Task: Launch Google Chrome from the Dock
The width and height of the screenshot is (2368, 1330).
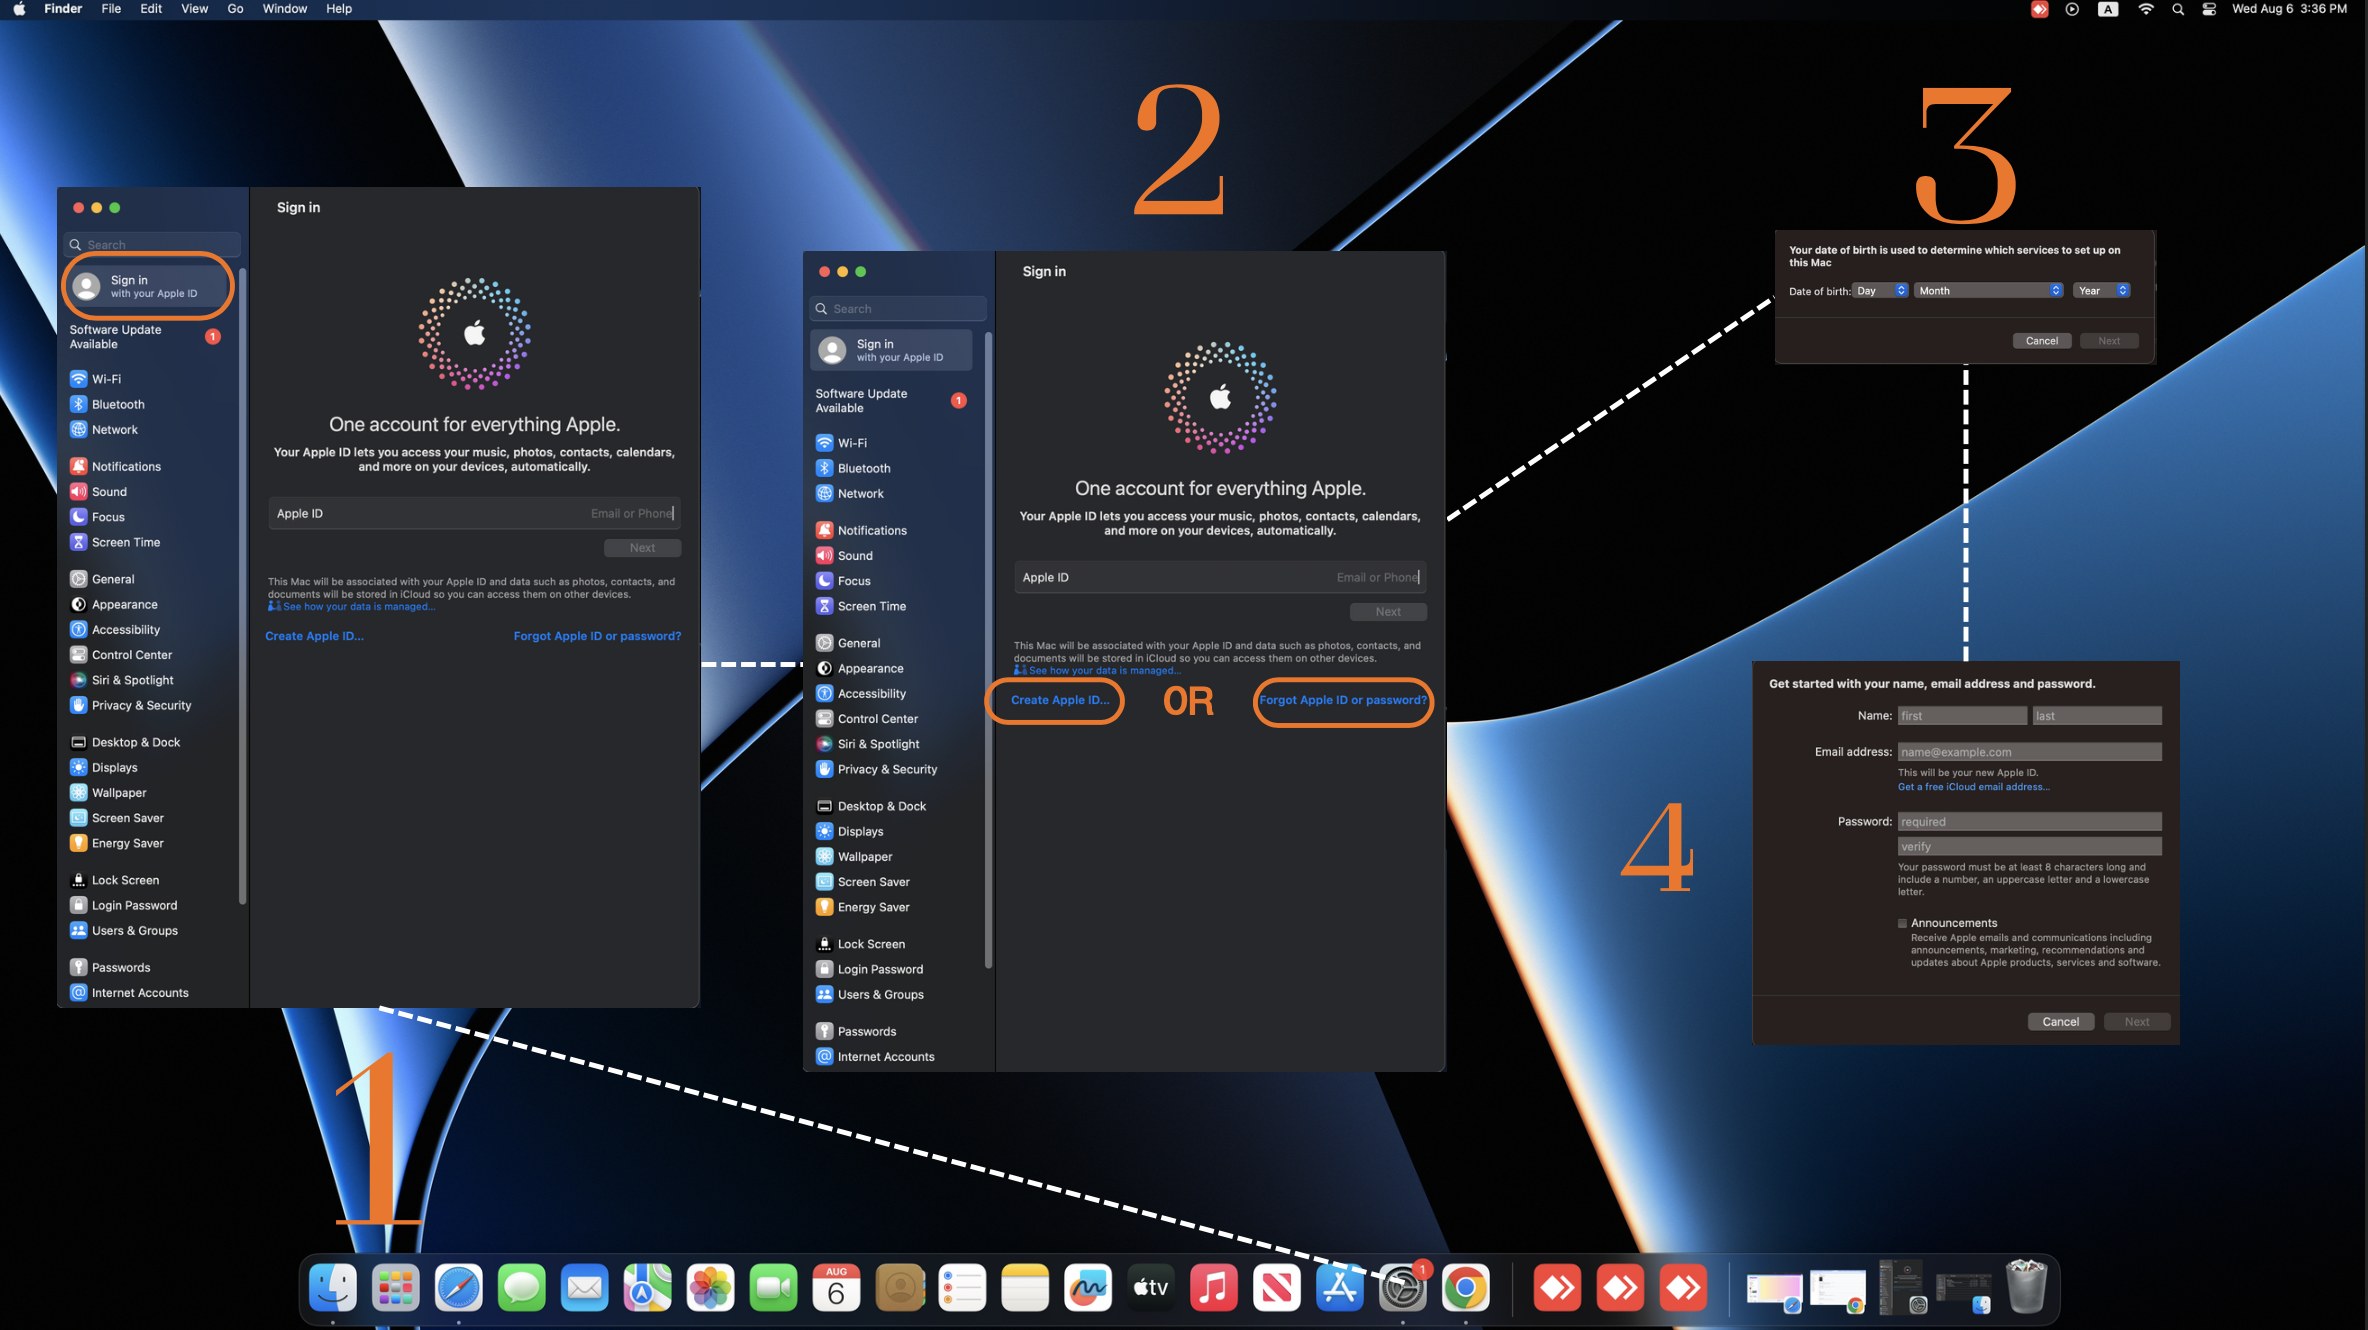Action: pos(1467,1288)
